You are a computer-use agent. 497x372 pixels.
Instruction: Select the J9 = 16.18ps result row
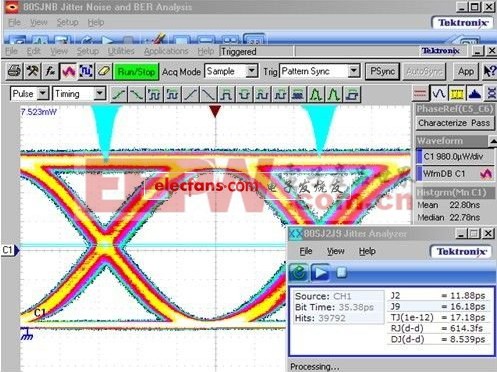click(438, 306)
